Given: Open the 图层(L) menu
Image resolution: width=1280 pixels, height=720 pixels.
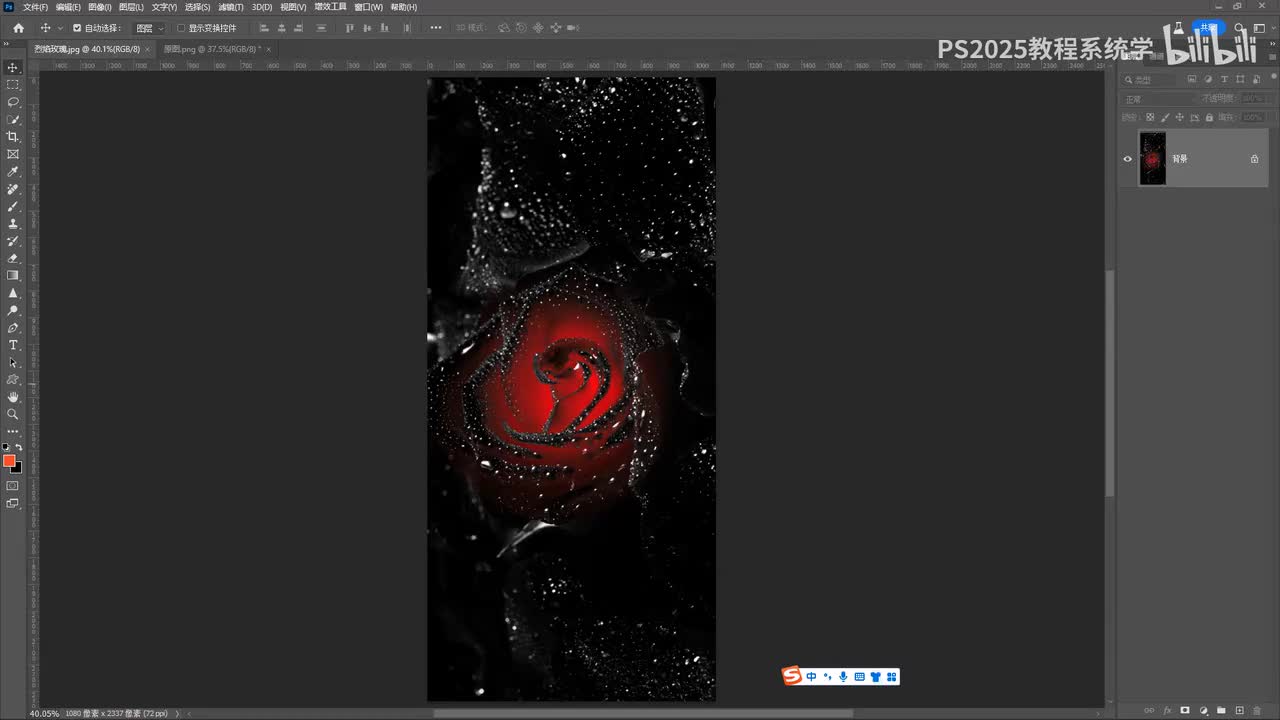Looking at the screenshot, I should coord(131,7).
